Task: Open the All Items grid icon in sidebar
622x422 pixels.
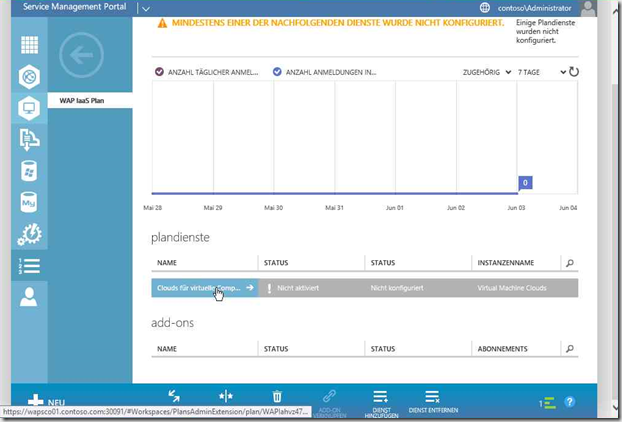Action: point(29,45)
